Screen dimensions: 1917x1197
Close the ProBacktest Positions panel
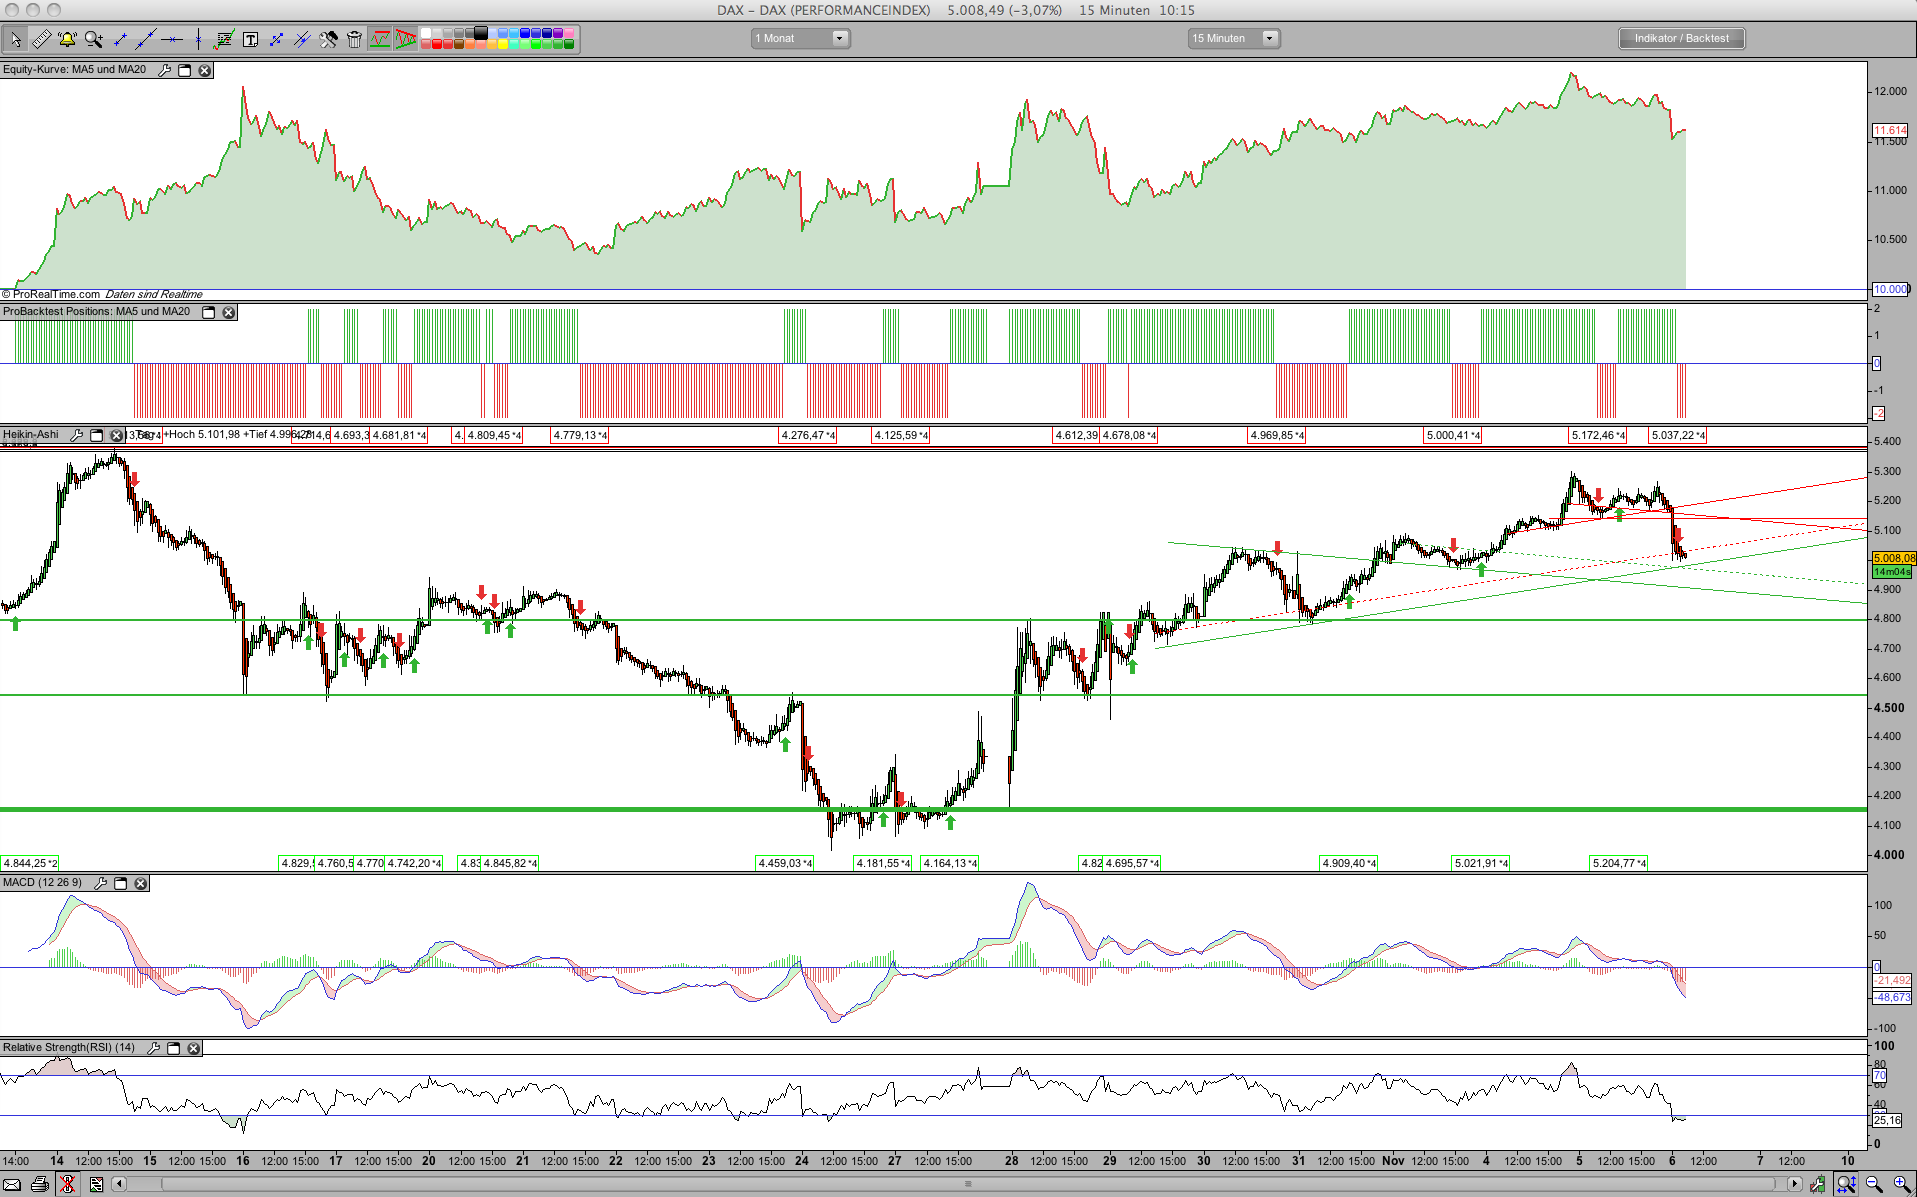click(229, 312)
